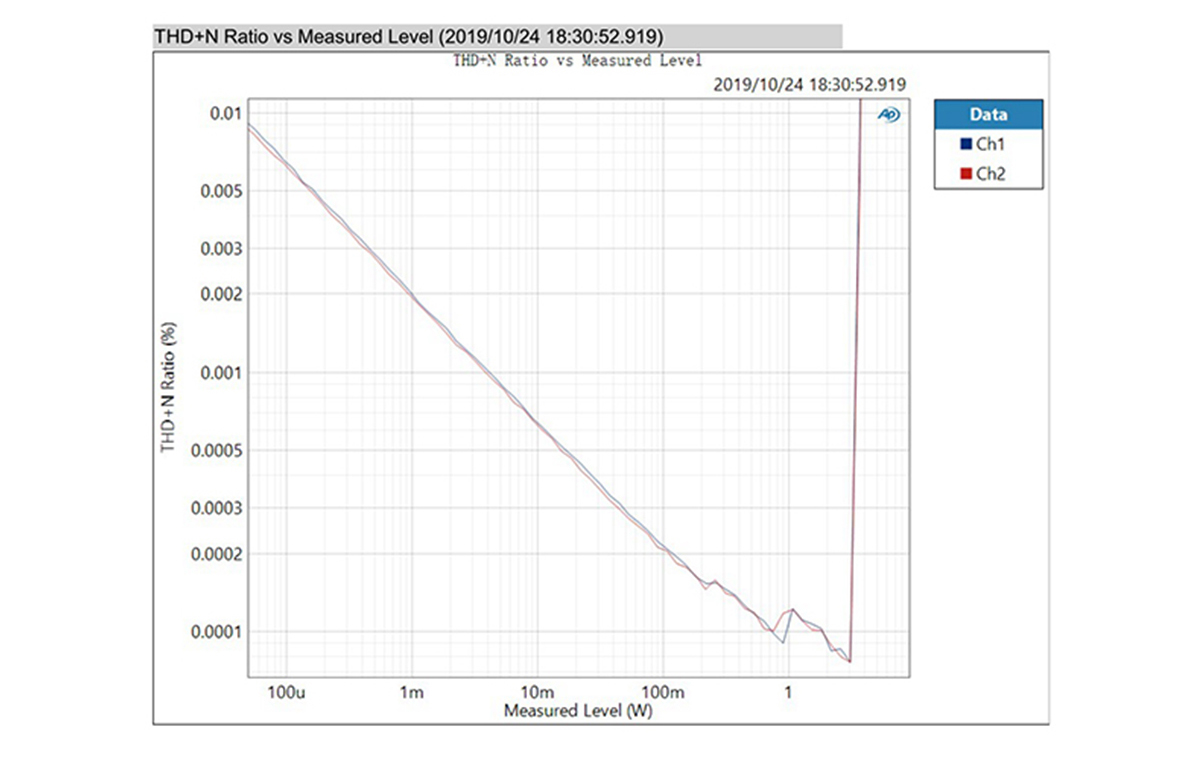Screen dimensions: 1200x762
Task: Click the 0.0002 tick label on Y axis
Action: pyautogui.click(x=216, y=553)
